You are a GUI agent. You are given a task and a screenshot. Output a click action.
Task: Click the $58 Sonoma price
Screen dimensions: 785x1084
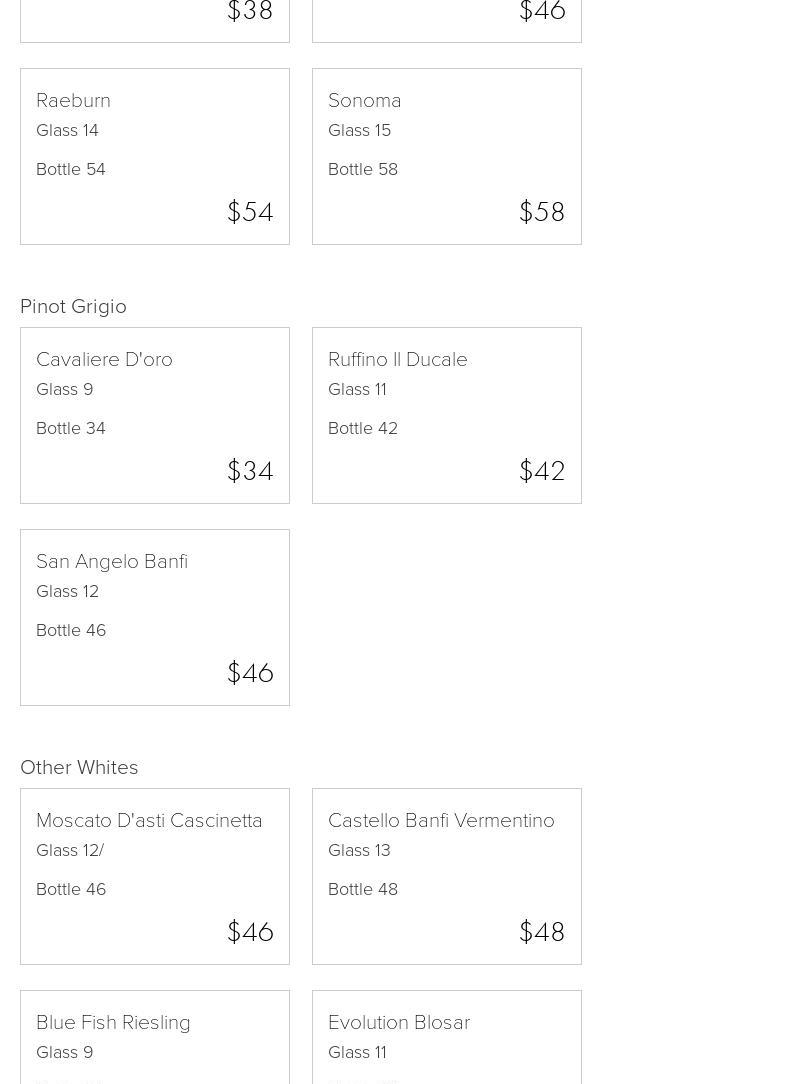point(542,212)
